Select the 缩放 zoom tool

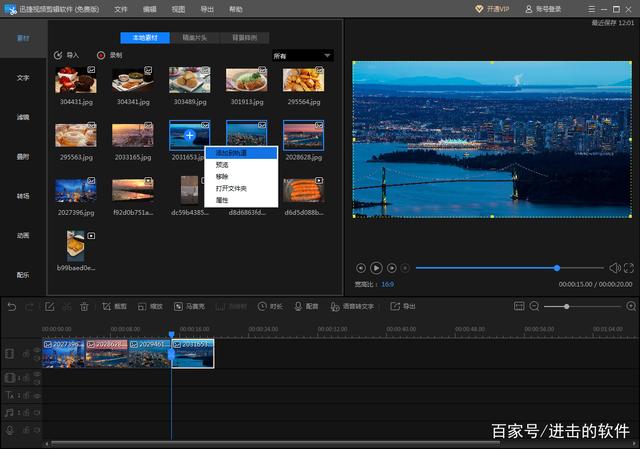[150, 307]
